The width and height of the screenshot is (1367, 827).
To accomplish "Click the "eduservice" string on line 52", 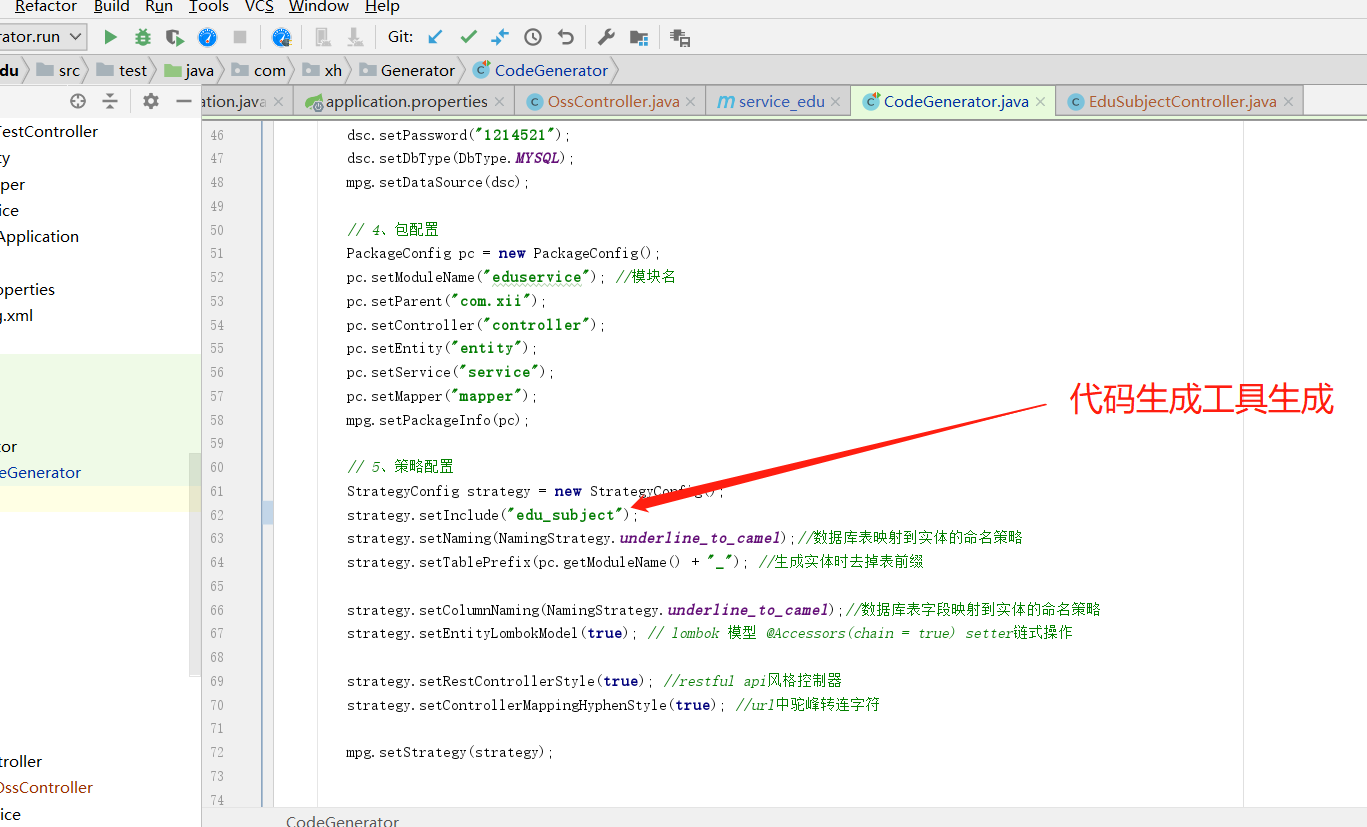I will point(539,277).
